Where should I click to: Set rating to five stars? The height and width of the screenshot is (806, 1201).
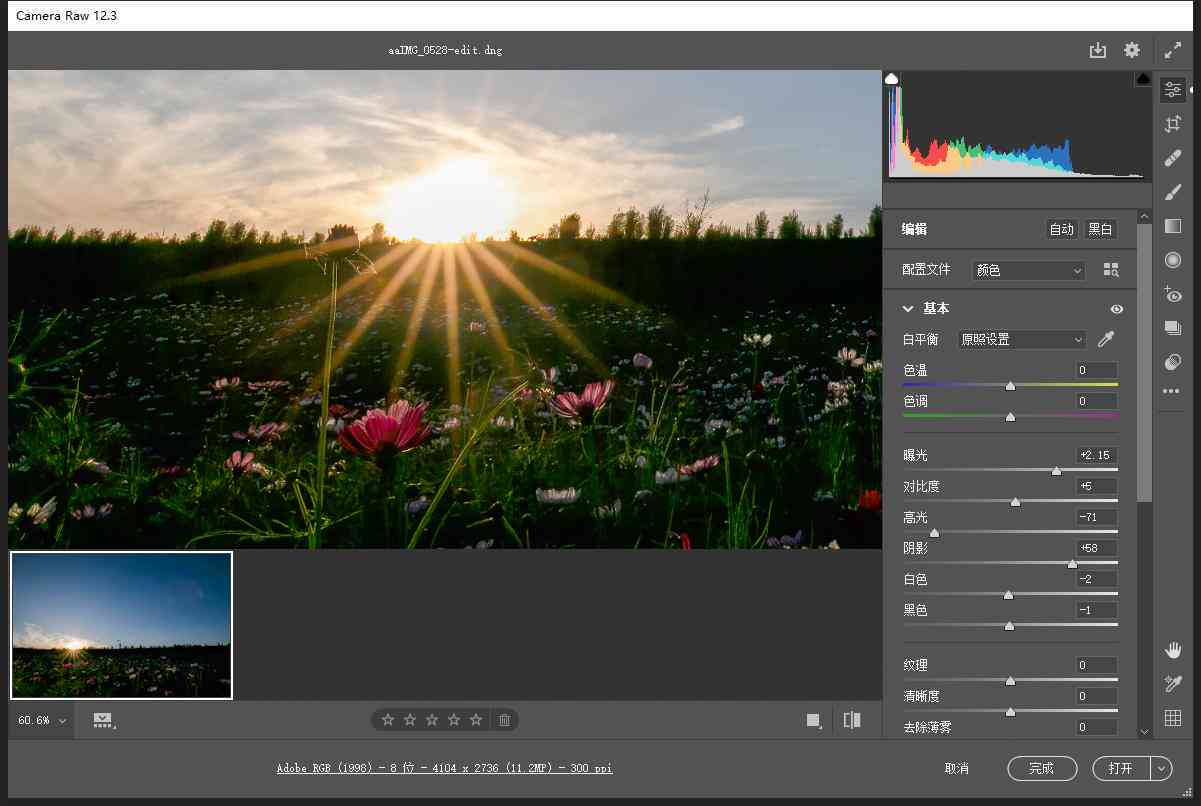(x=476, y=720)
